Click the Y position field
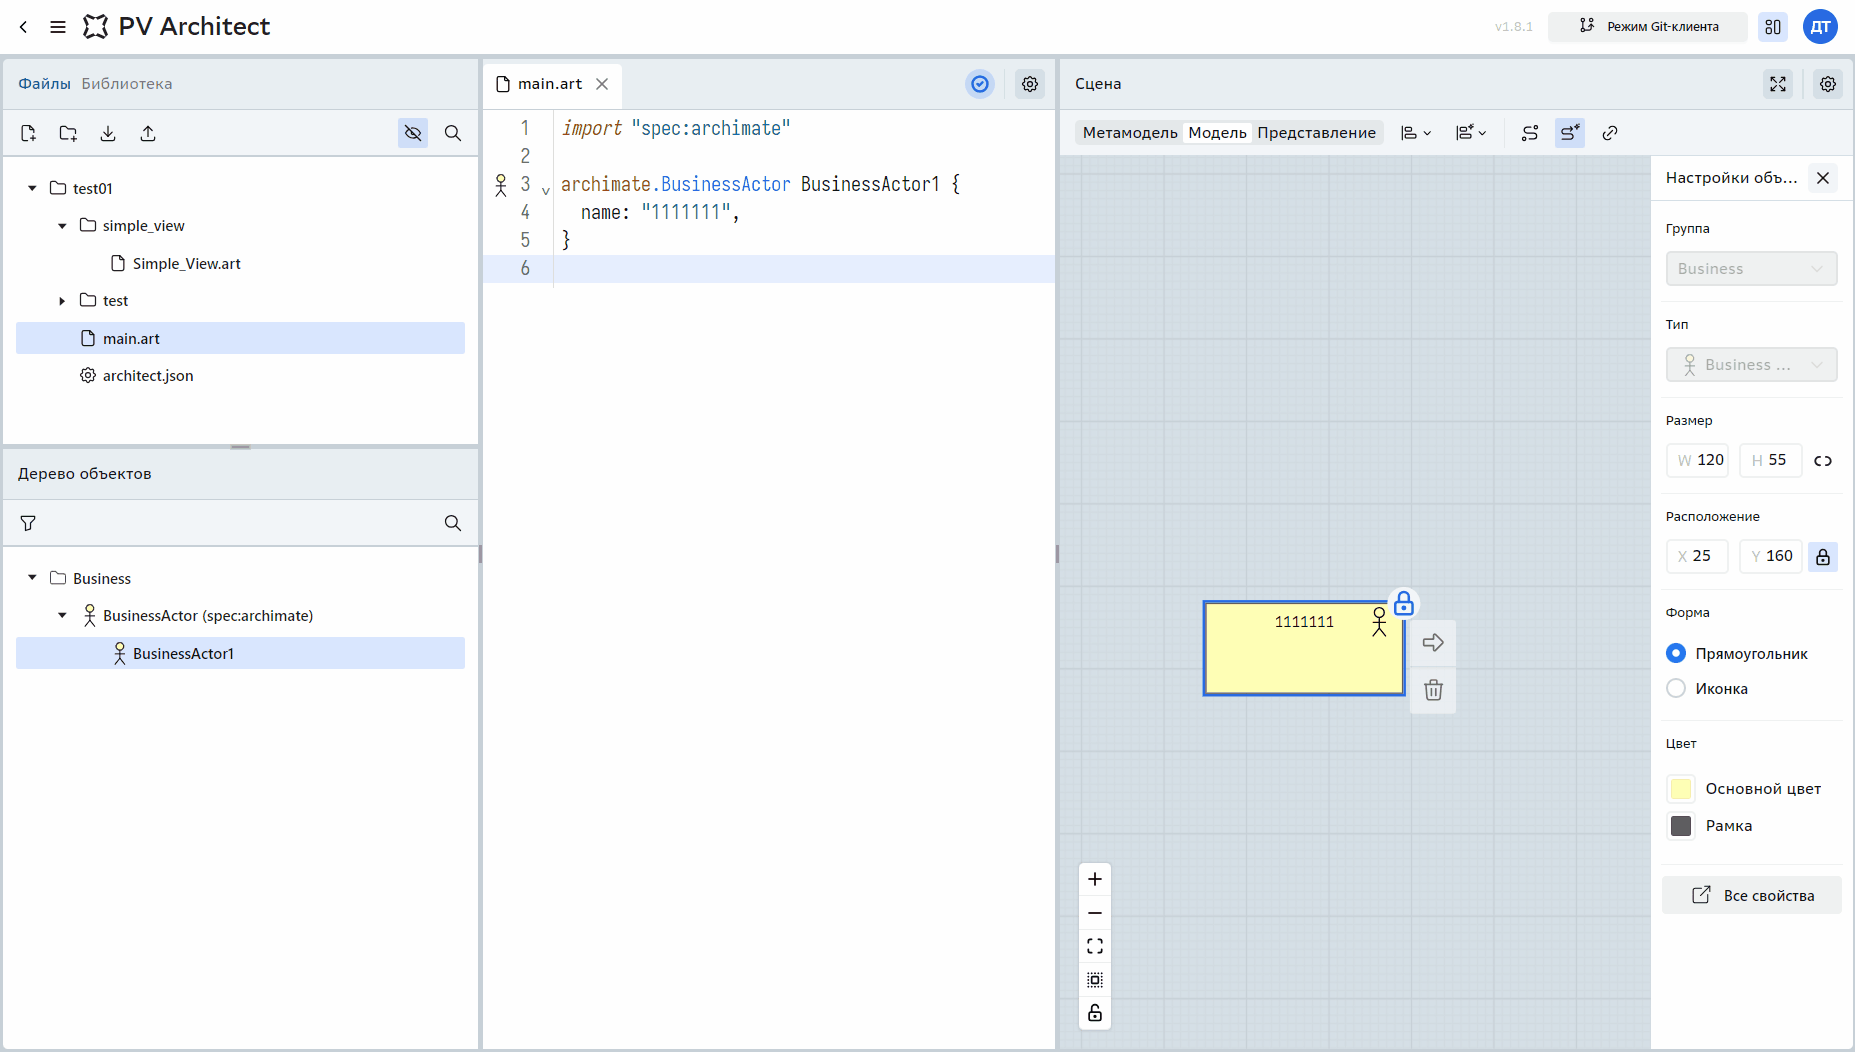This screenshot has height=1052, width=1855. click(1771, 556)
